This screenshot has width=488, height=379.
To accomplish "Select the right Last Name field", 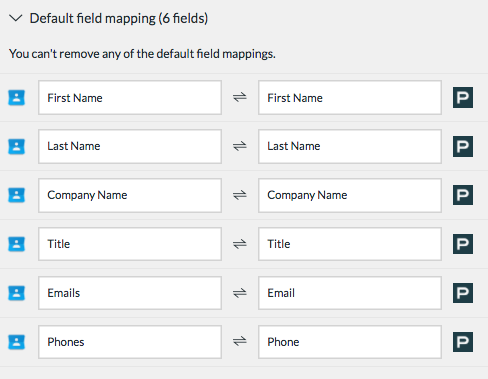I will tap(350, 147).
